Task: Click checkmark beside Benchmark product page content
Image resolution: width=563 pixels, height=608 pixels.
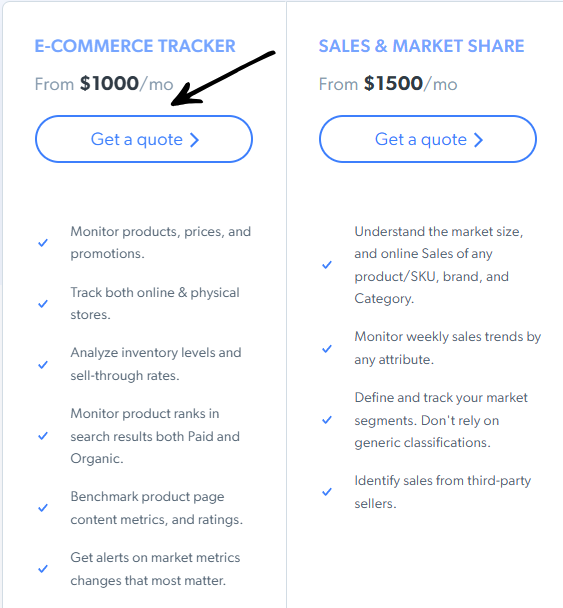Action: [43, 508]
